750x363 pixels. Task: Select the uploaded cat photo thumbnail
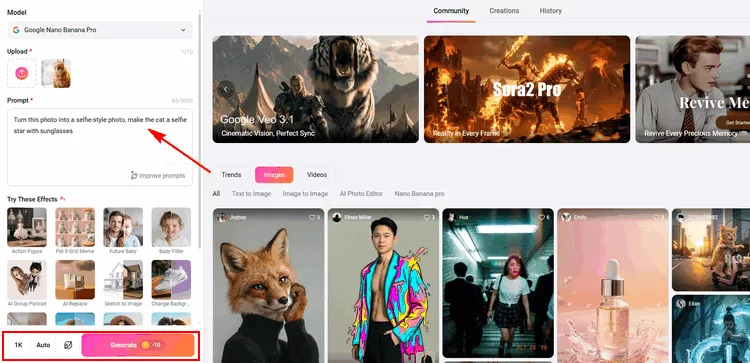(x=56, y=73)
